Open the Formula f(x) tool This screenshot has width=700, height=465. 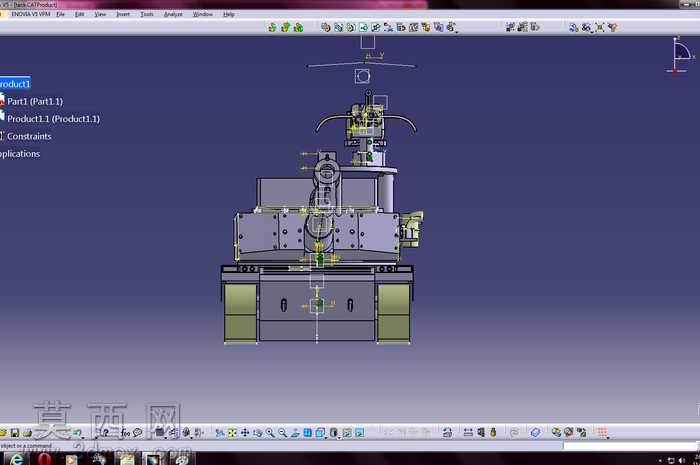(125, 432)
